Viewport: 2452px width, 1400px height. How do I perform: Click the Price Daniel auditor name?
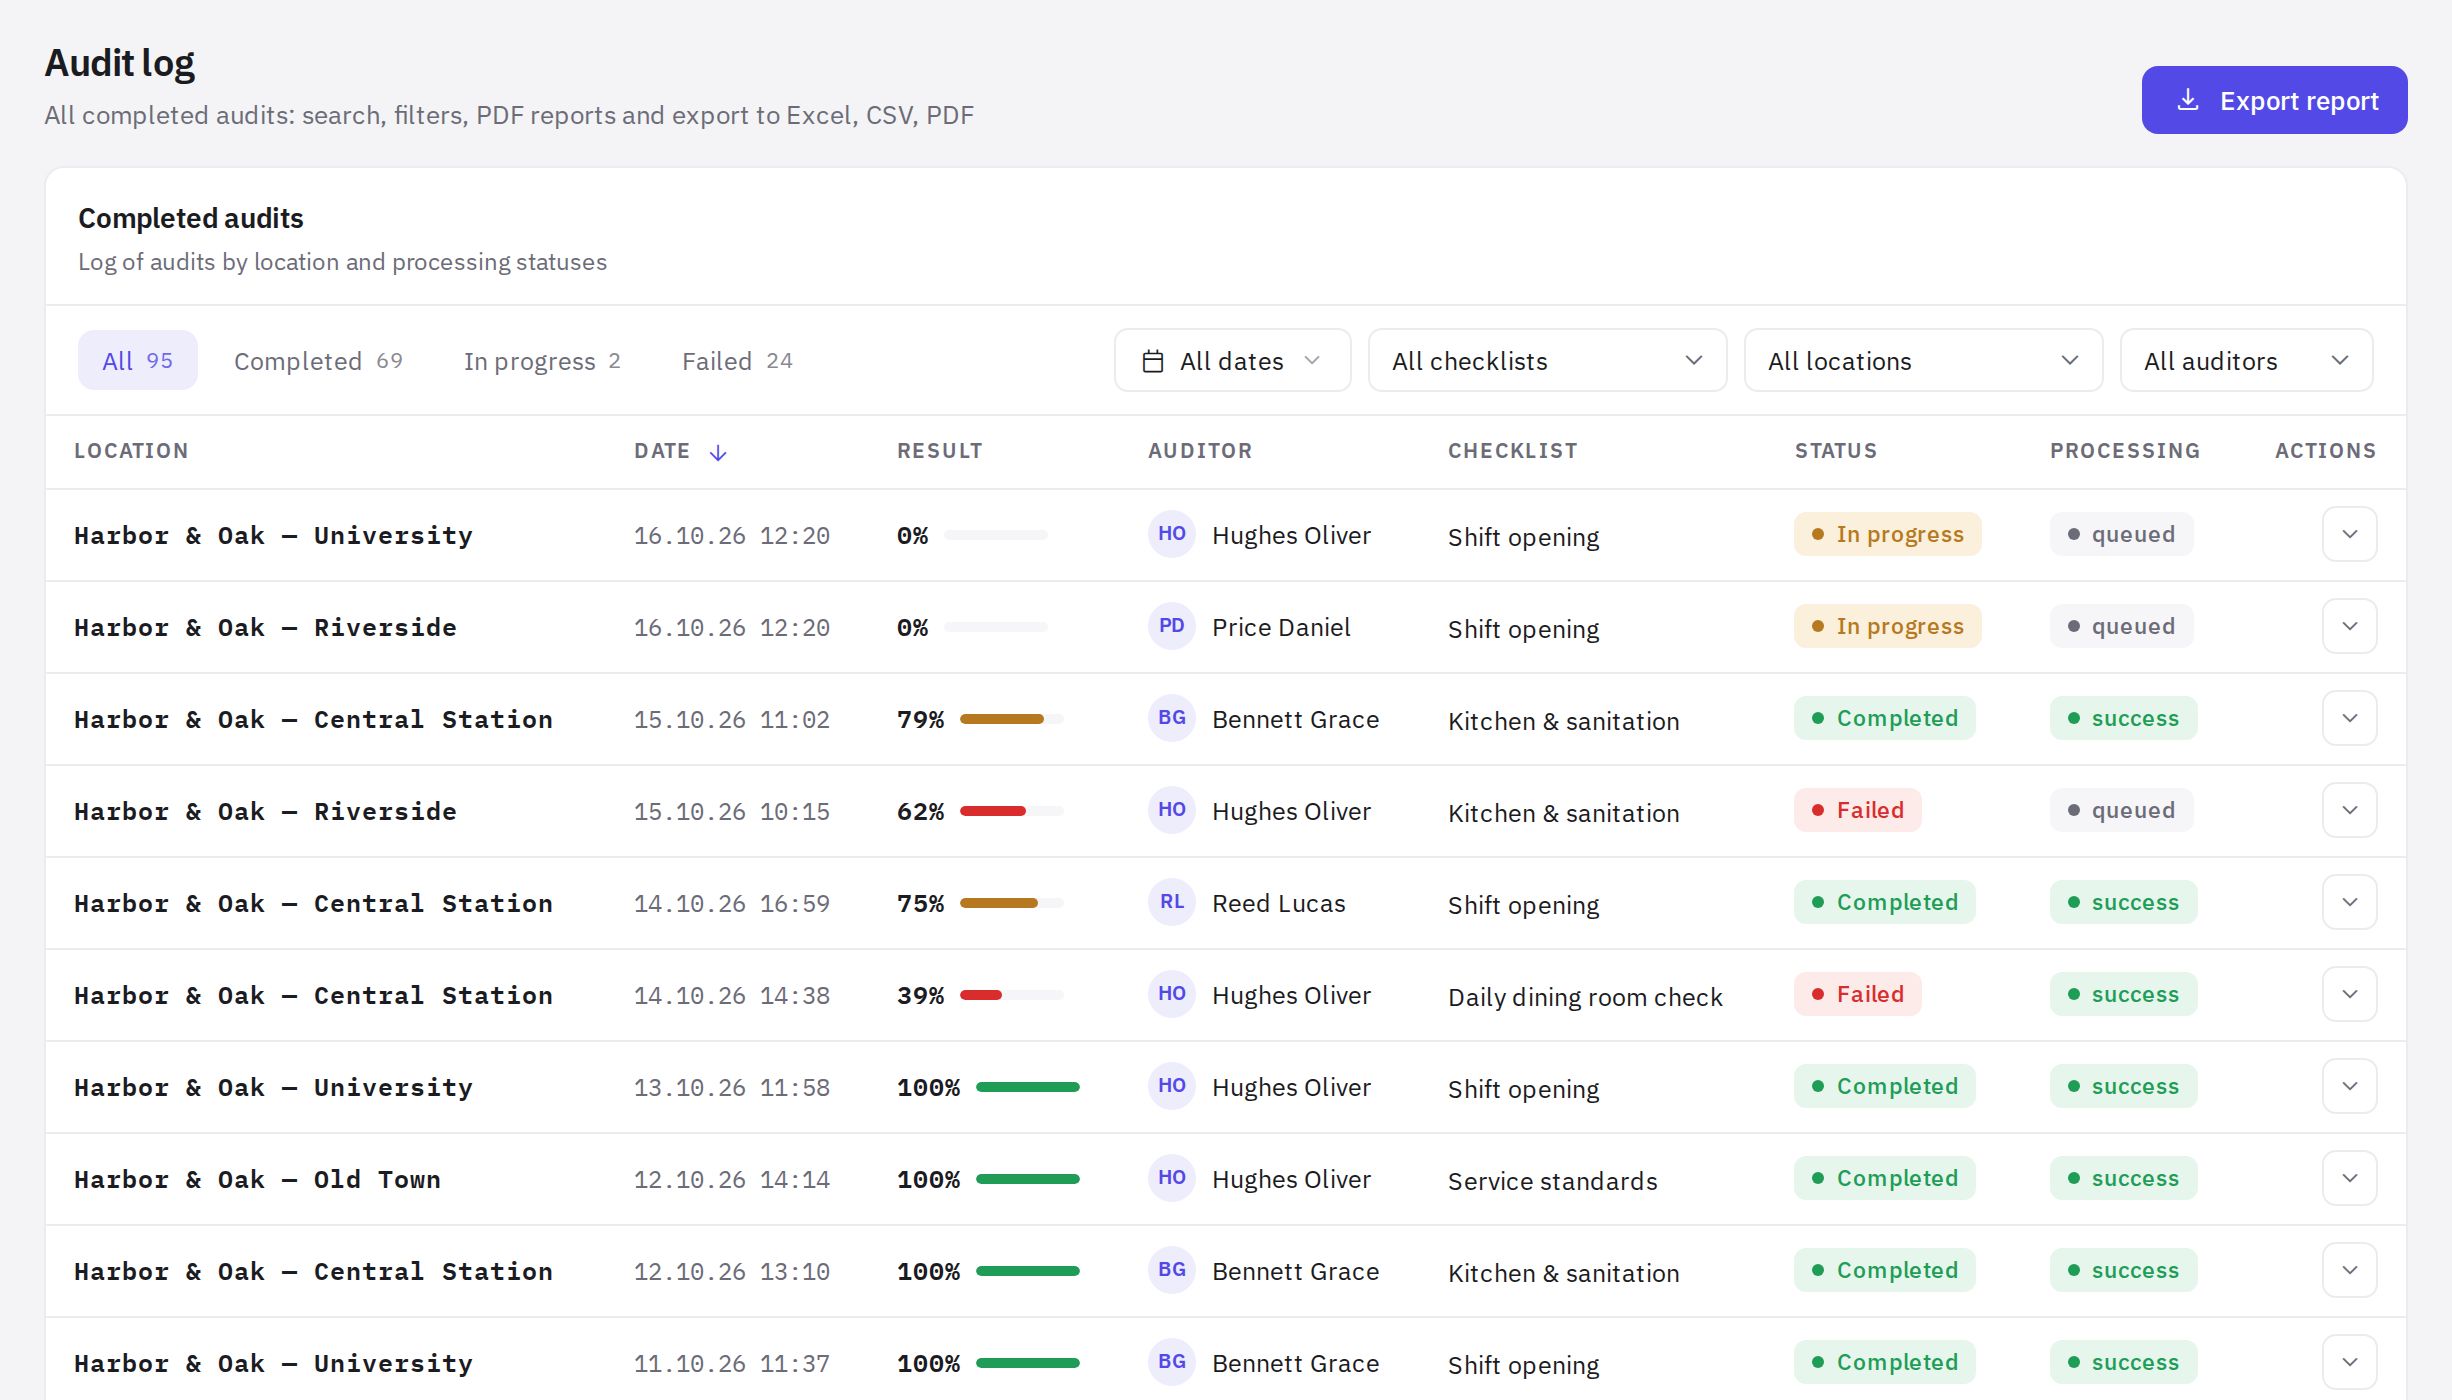coord(1281,627)
